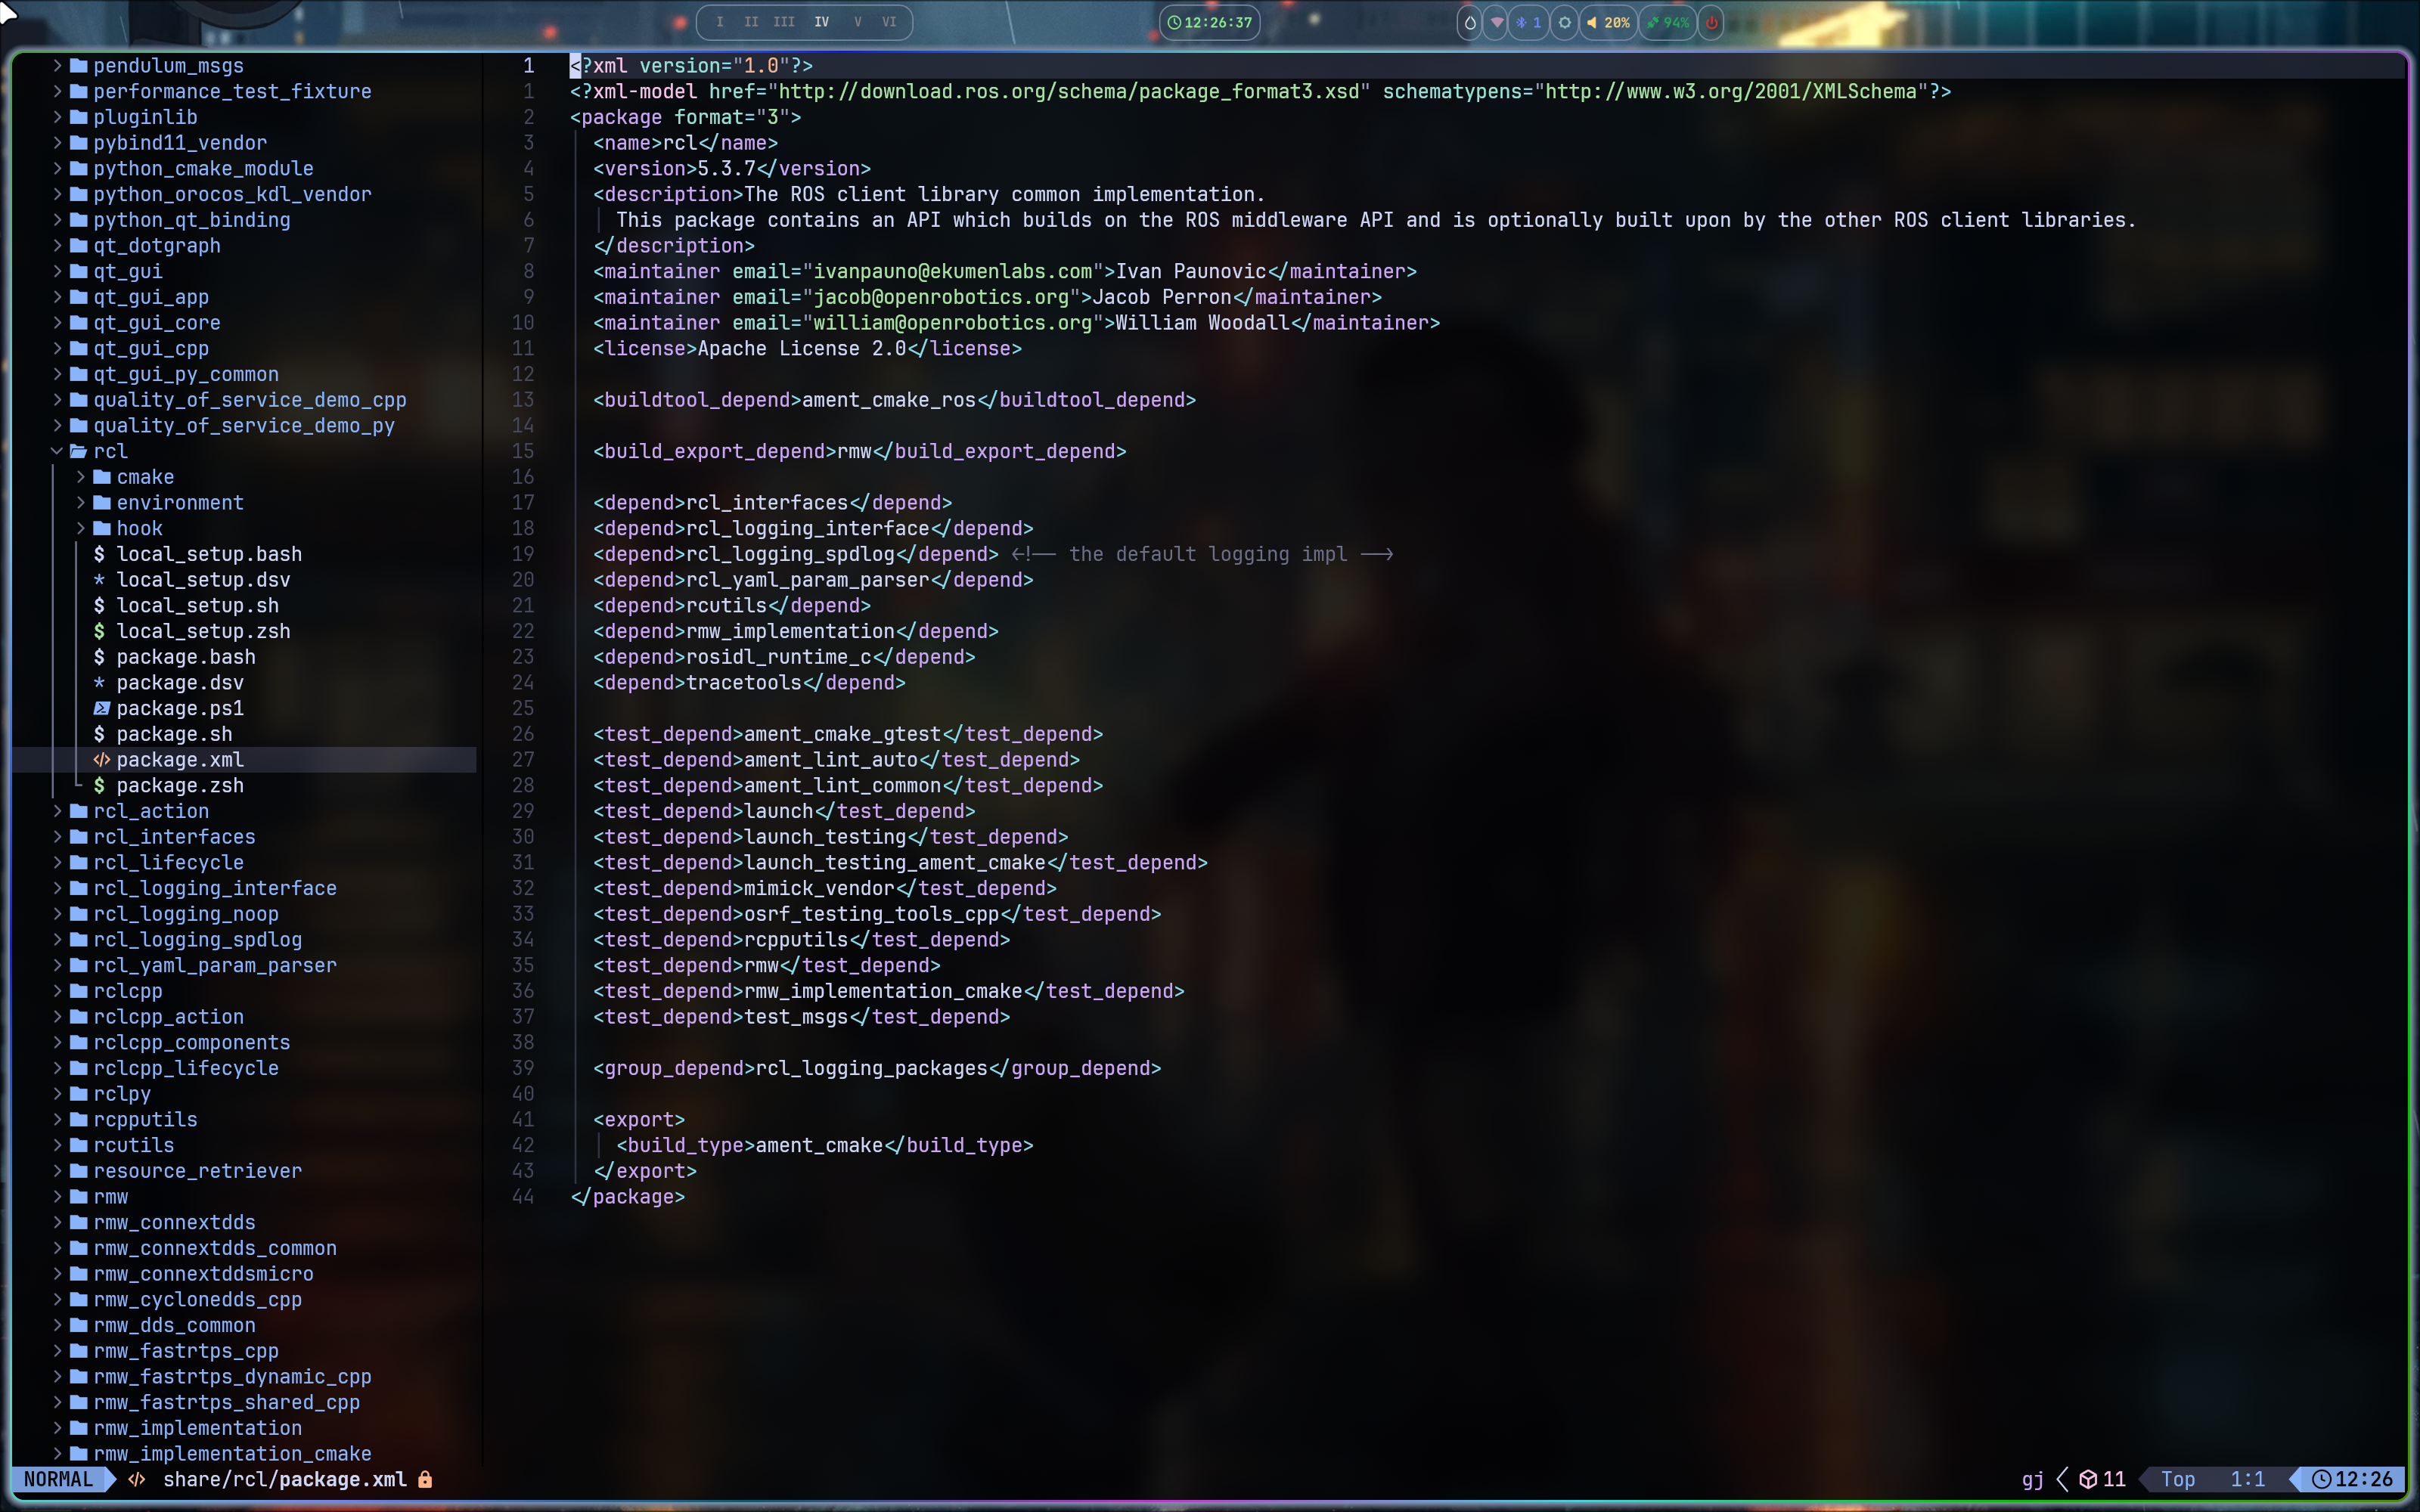Click the version text 5.3.7
This screenshot has height=1512, width=2420.
(x=726, y=169)
